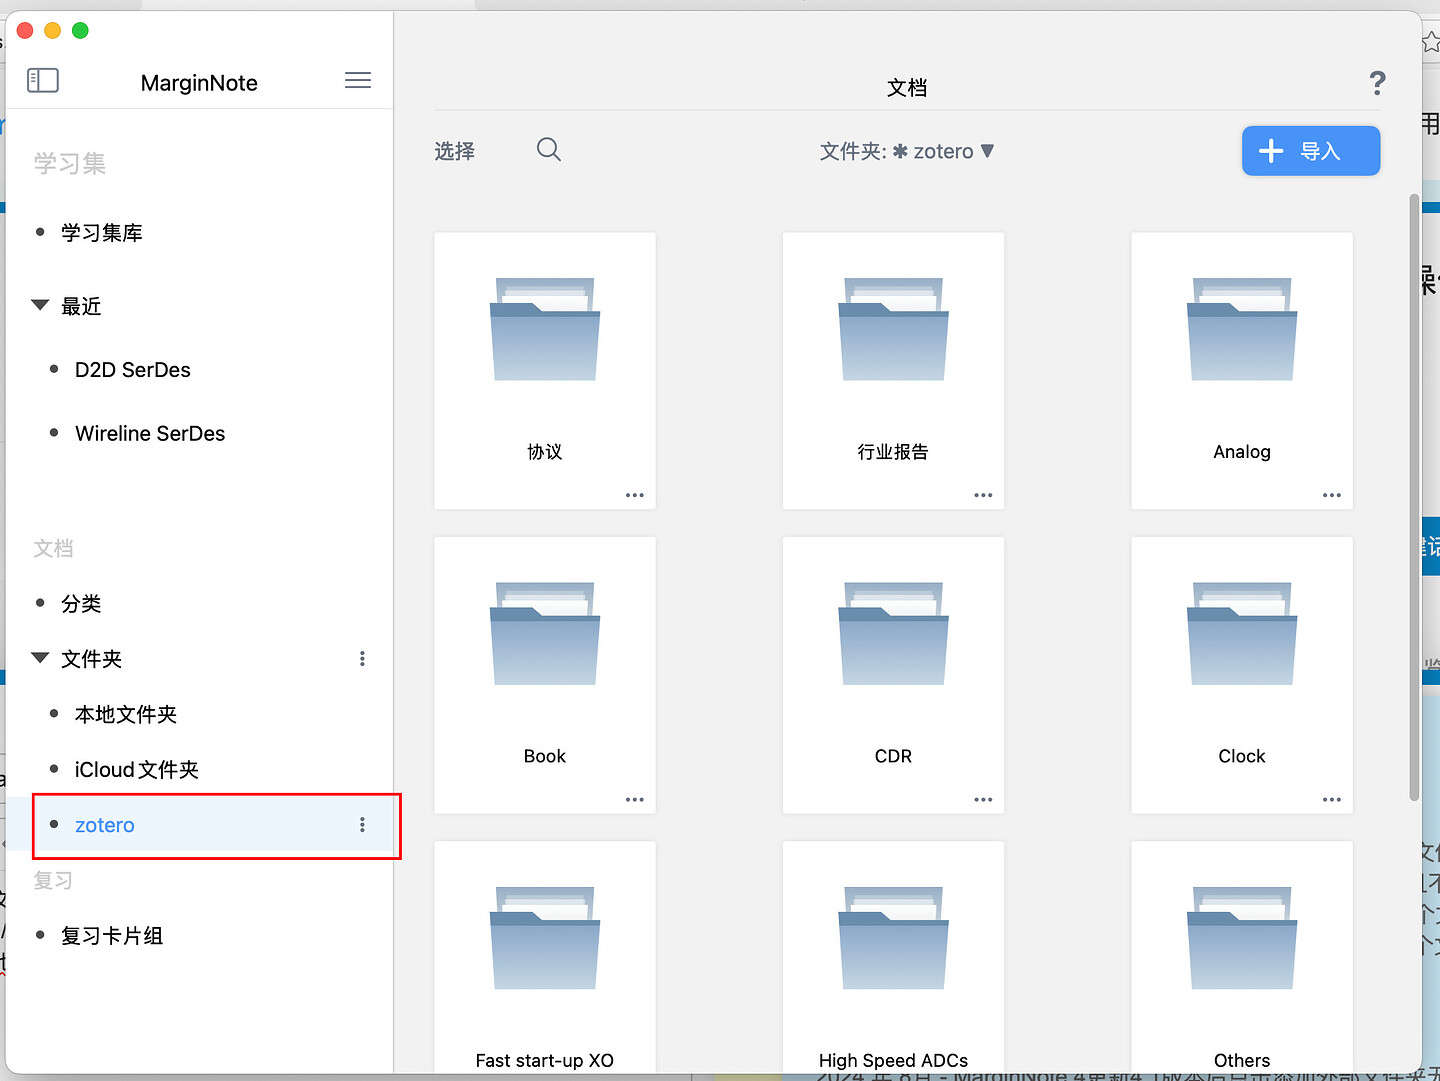This screenshot has height=1081, width=1440.
Task: Click the MarginNote sidebar title
Action: click(x=199, y=83)
